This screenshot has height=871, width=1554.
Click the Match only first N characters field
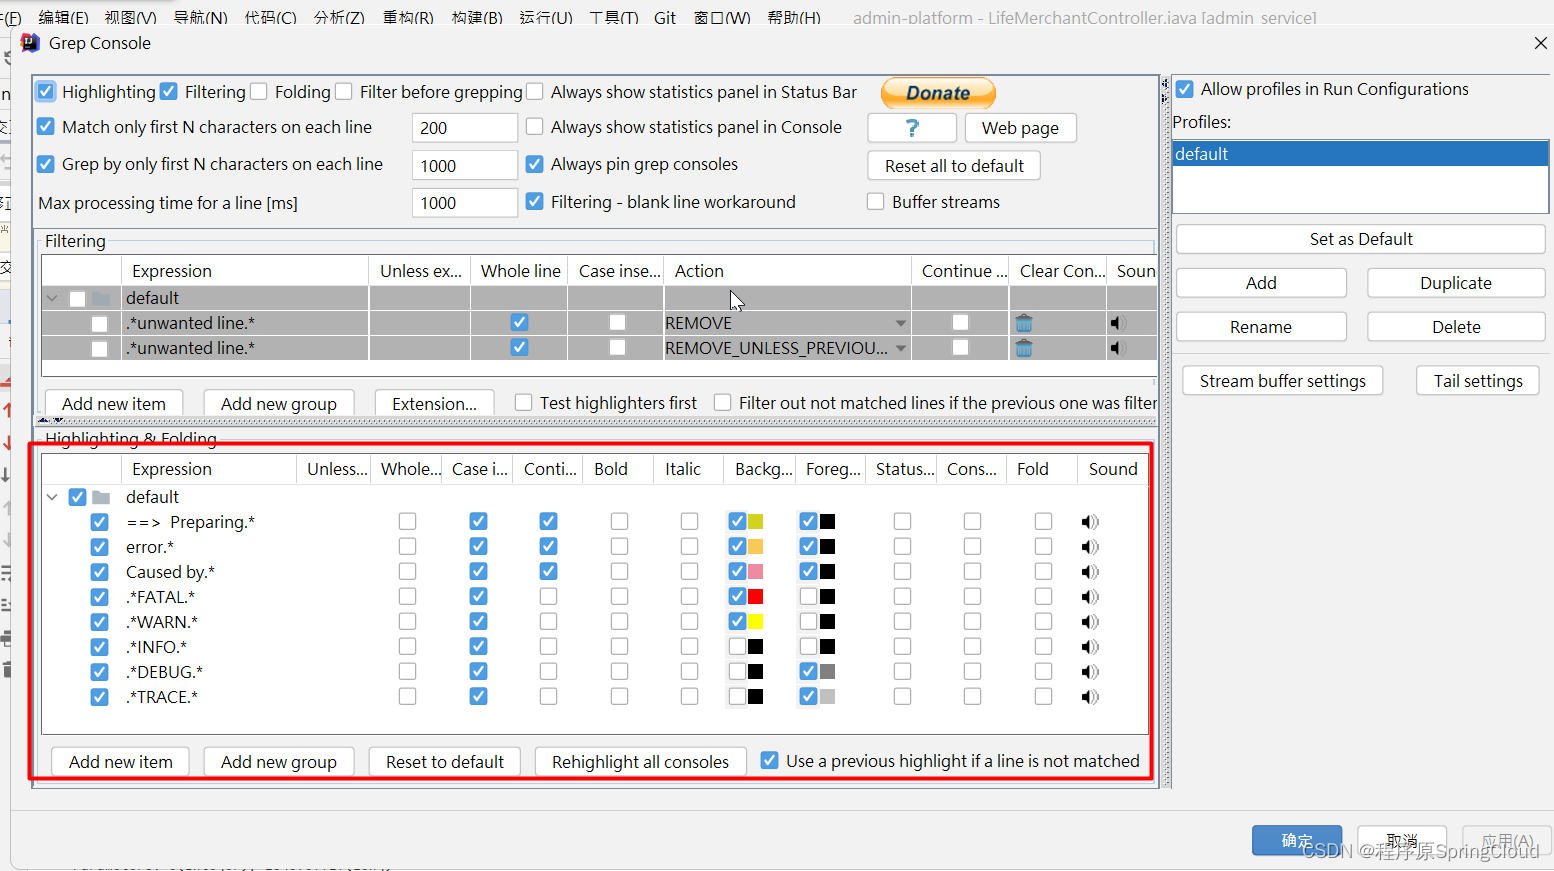(464, 128)
